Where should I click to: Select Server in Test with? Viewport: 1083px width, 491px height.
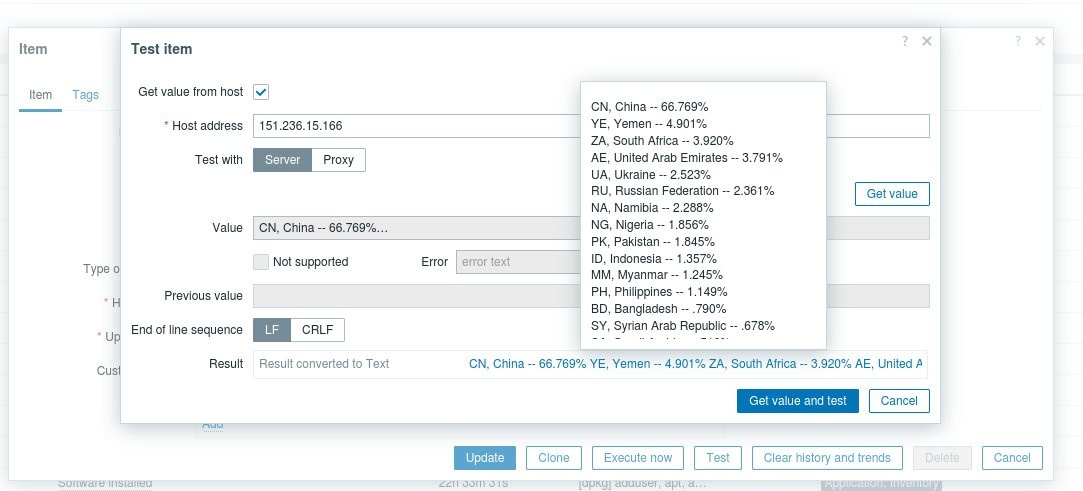coord(282,160)
